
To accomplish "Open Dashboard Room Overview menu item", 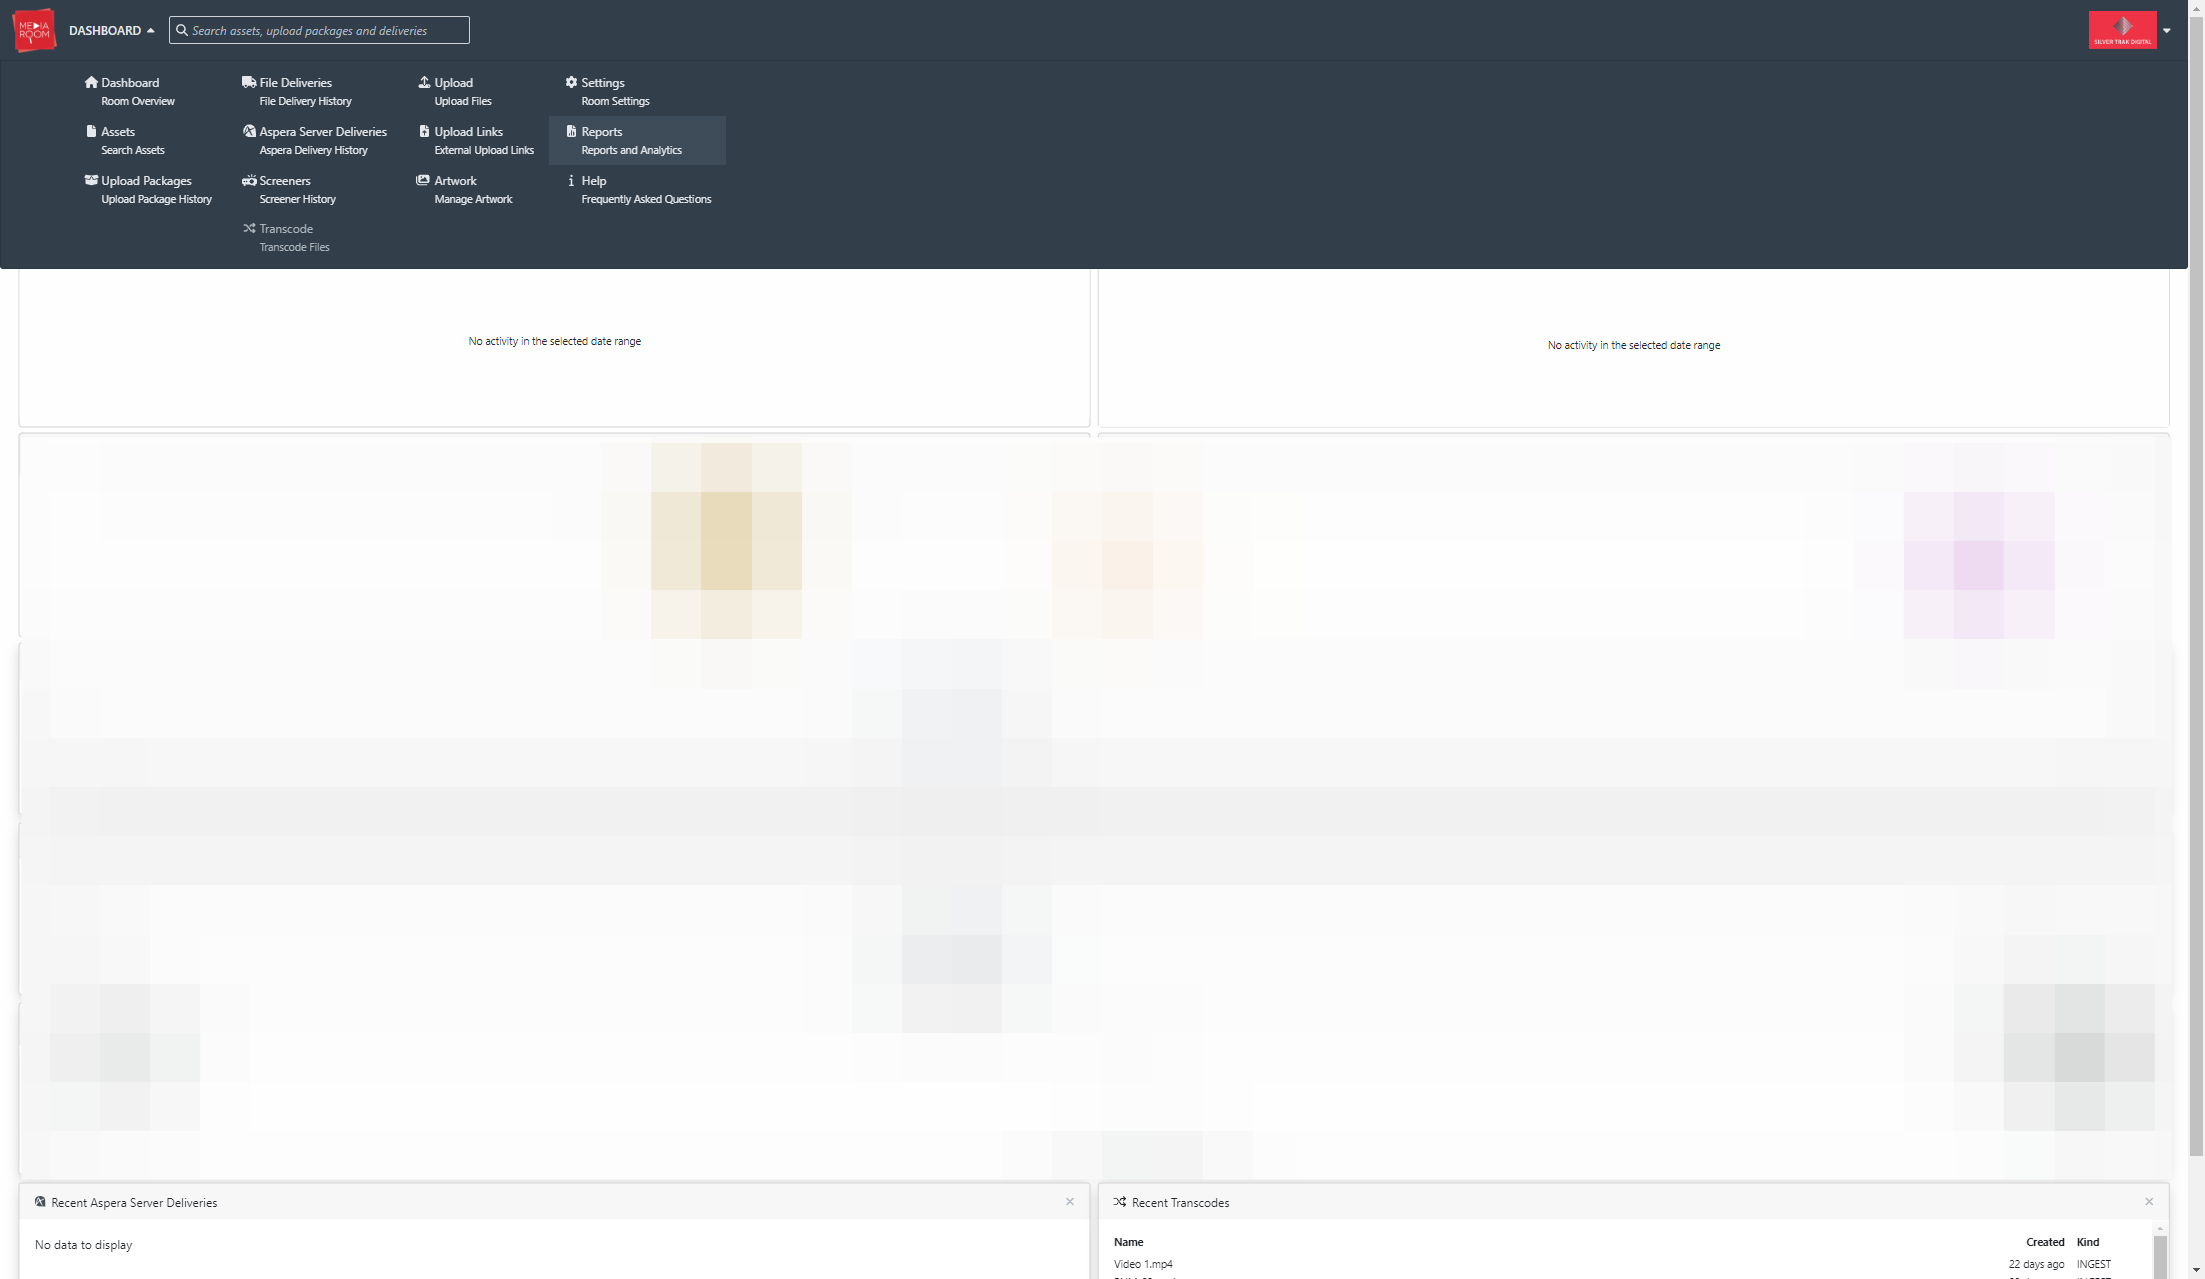I will (x=129, y=91).
